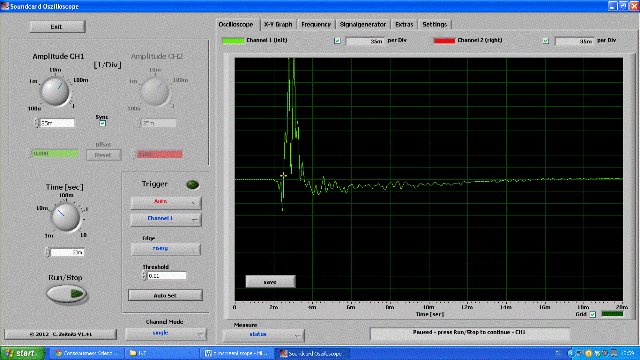The image size is (640, 360).
Task: Click Channel 2 per Div value field
Action: point(575,41)
